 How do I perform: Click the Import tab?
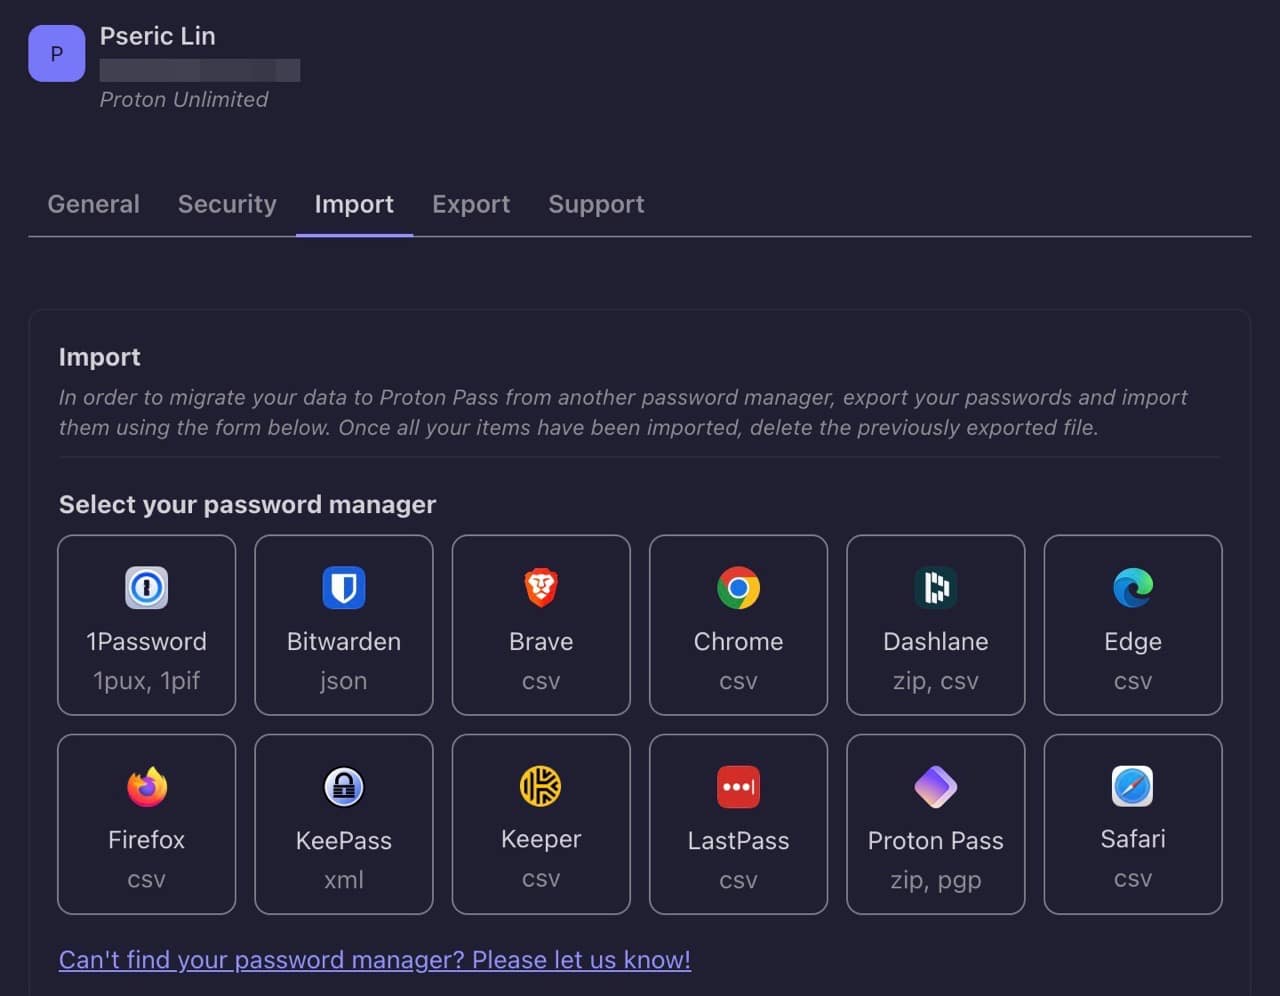(x=354, y=204)
